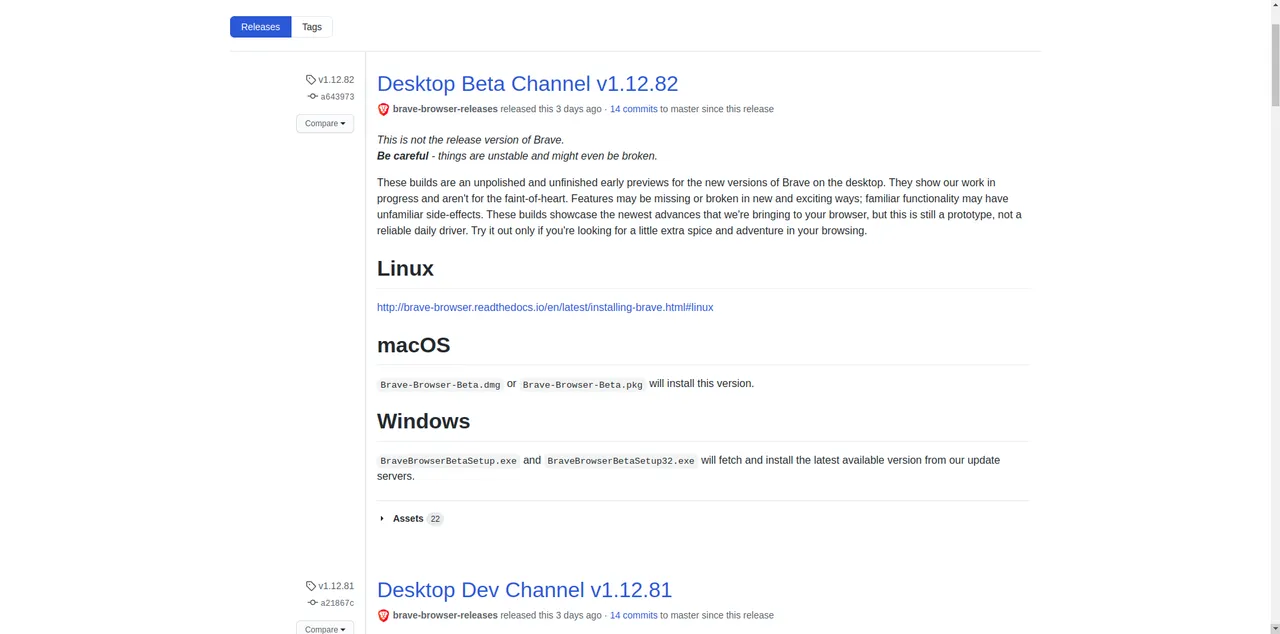
Task: Click the tag icon beside v1.12.81
Action: [311, 586]
